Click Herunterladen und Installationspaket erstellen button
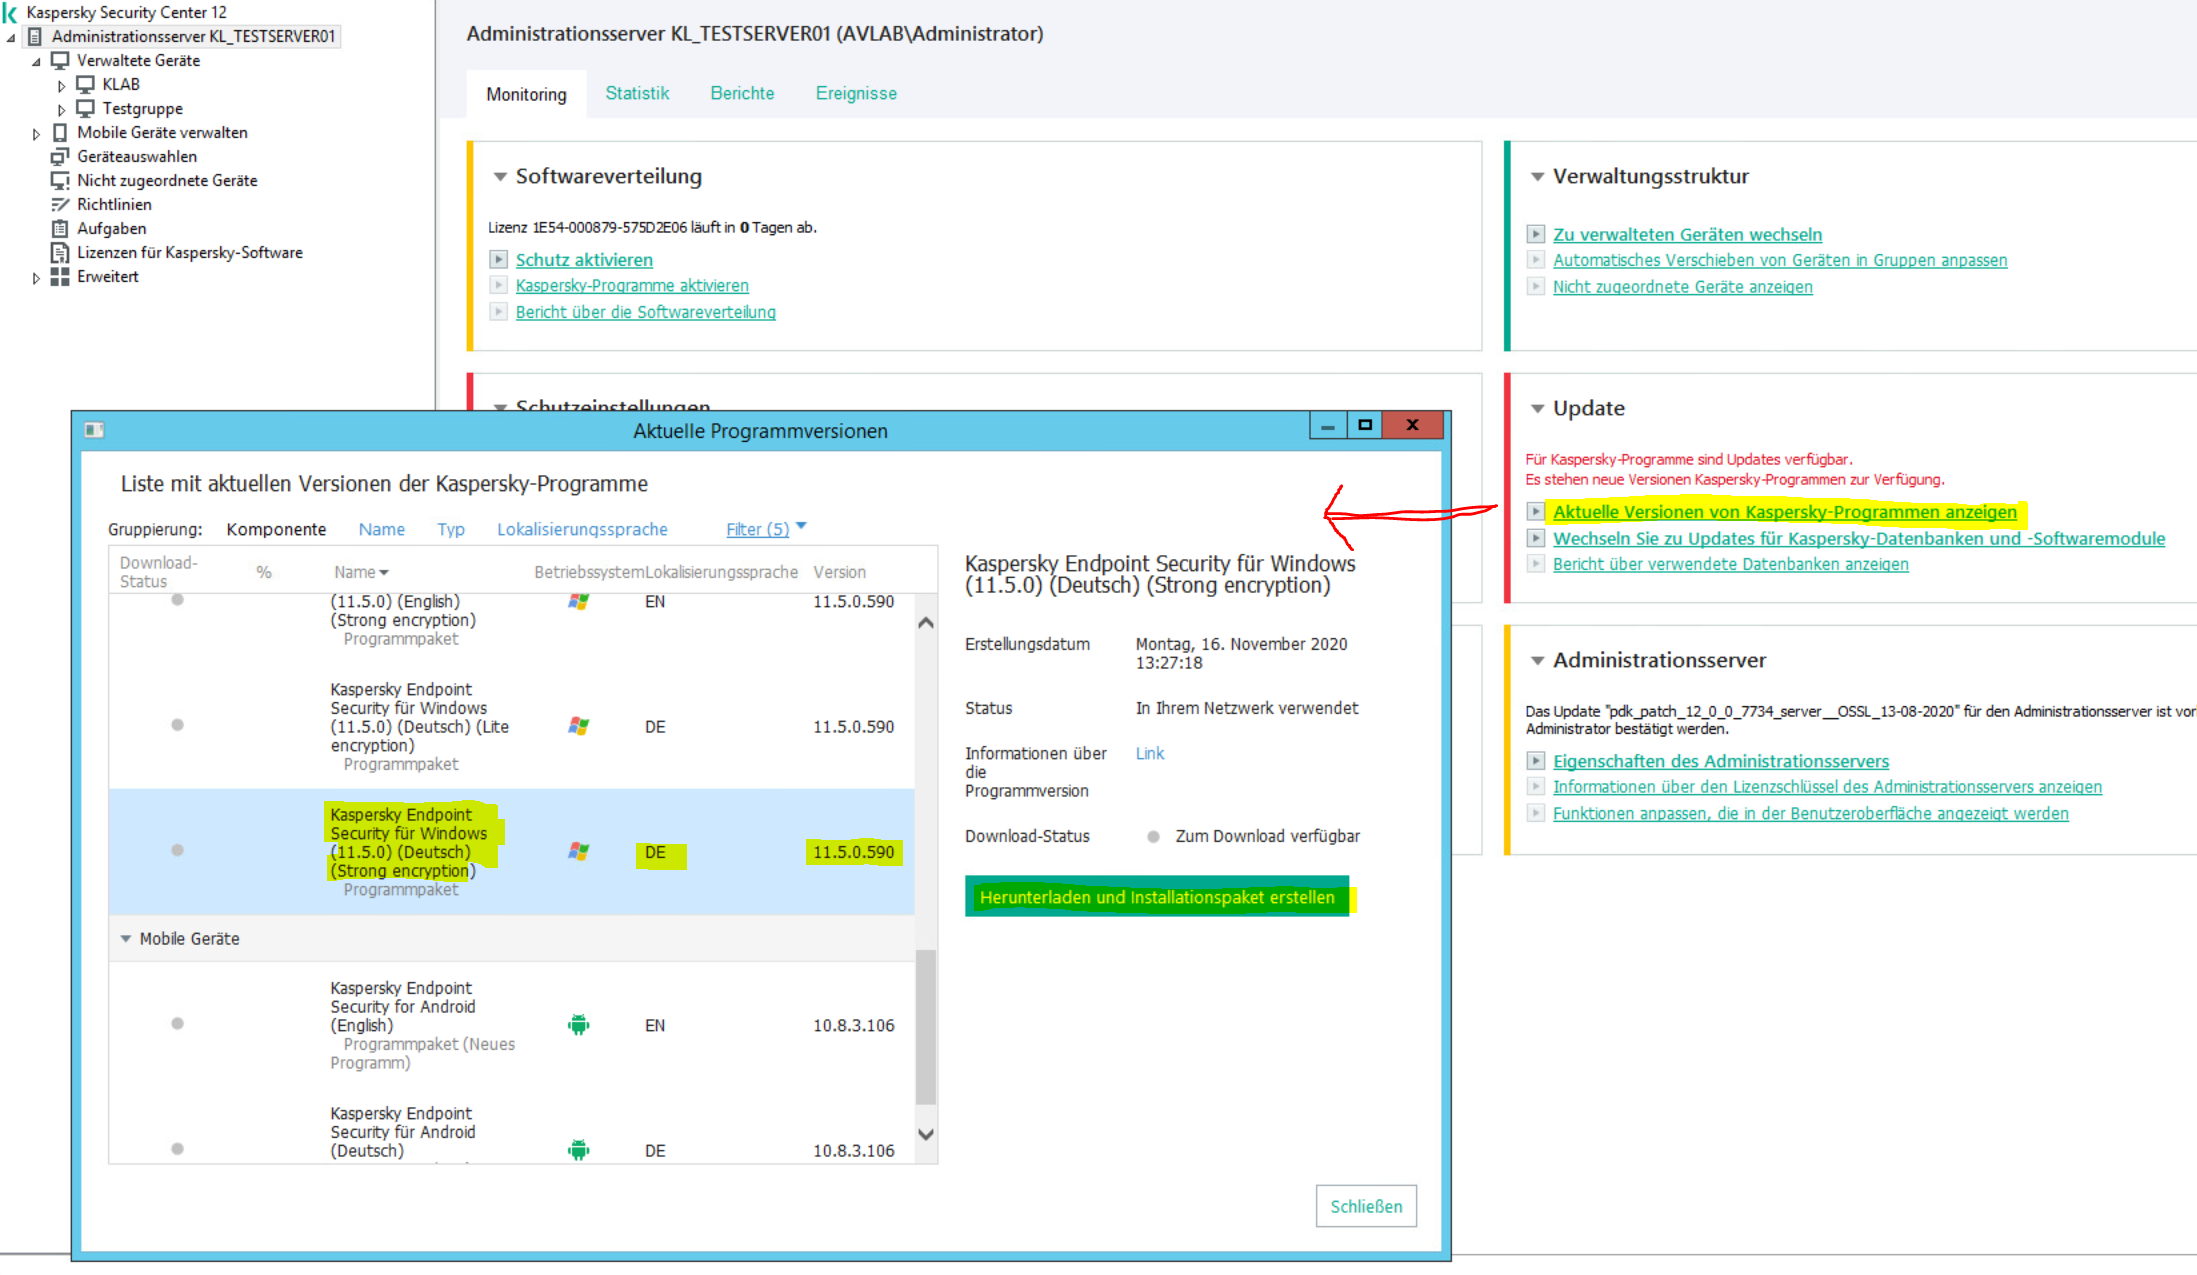The height and width of the screenshot is (1275, 2197). pos(1156,897)
